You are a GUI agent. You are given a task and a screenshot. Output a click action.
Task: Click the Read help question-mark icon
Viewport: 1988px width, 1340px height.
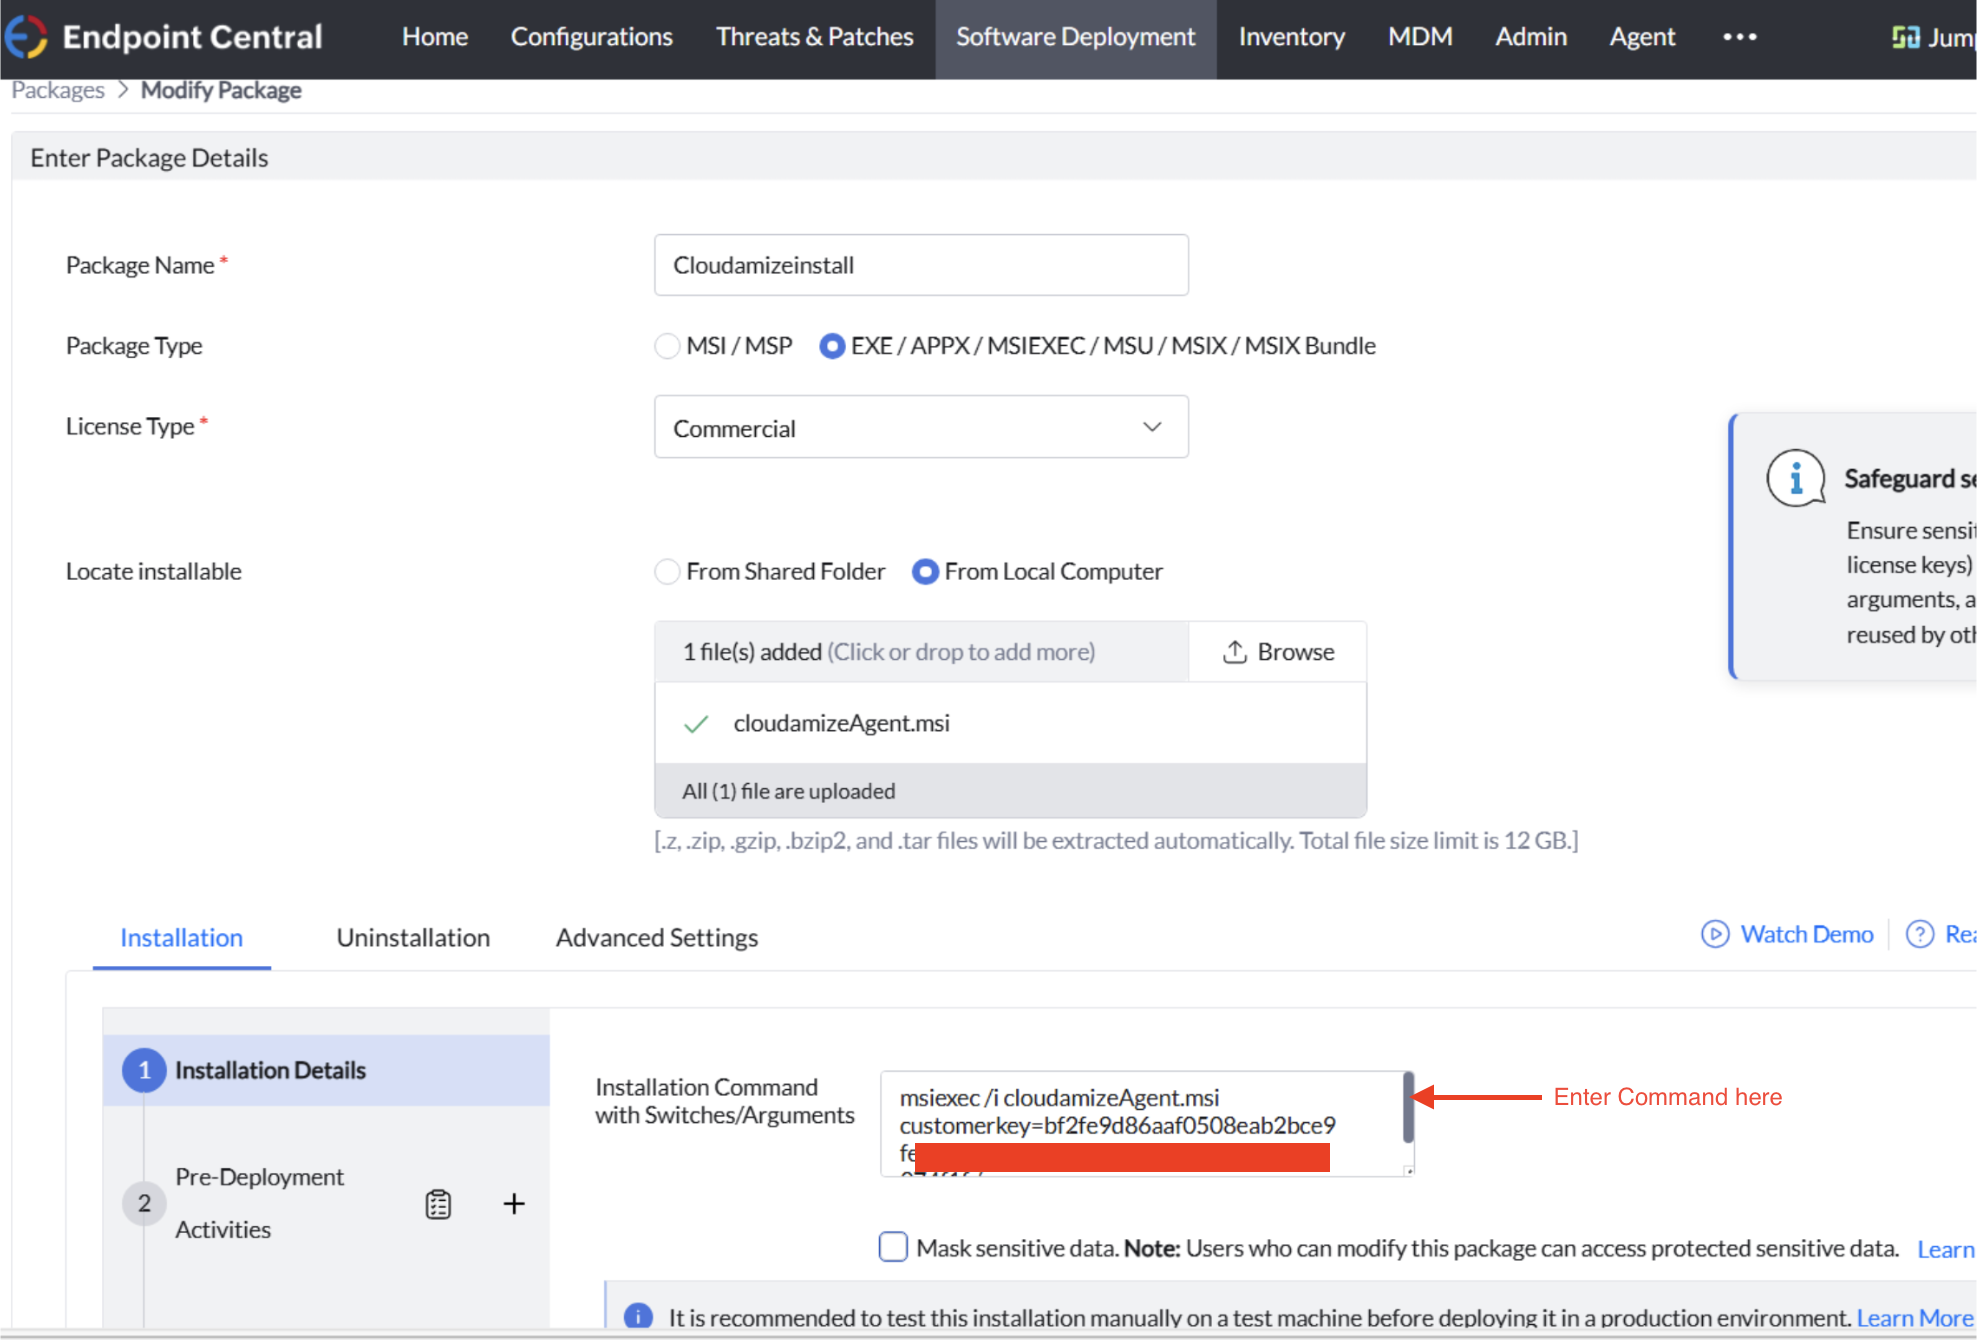click(1919, 934)
